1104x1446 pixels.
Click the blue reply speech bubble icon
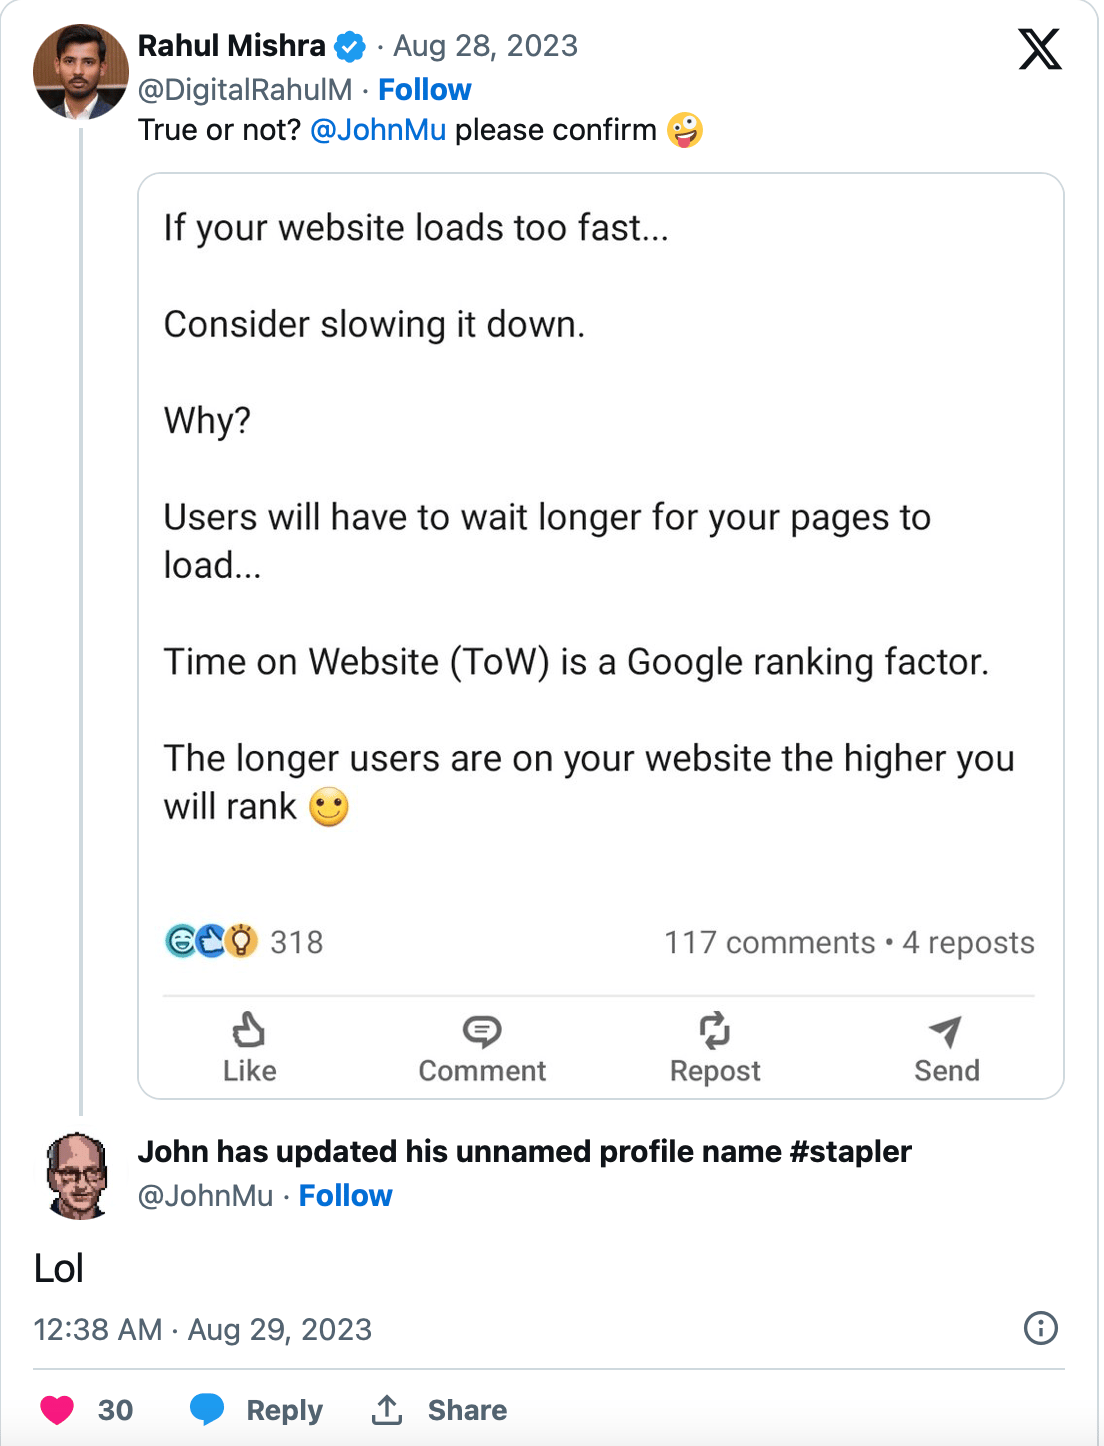pyautogui.click(x=207, y=1409)
